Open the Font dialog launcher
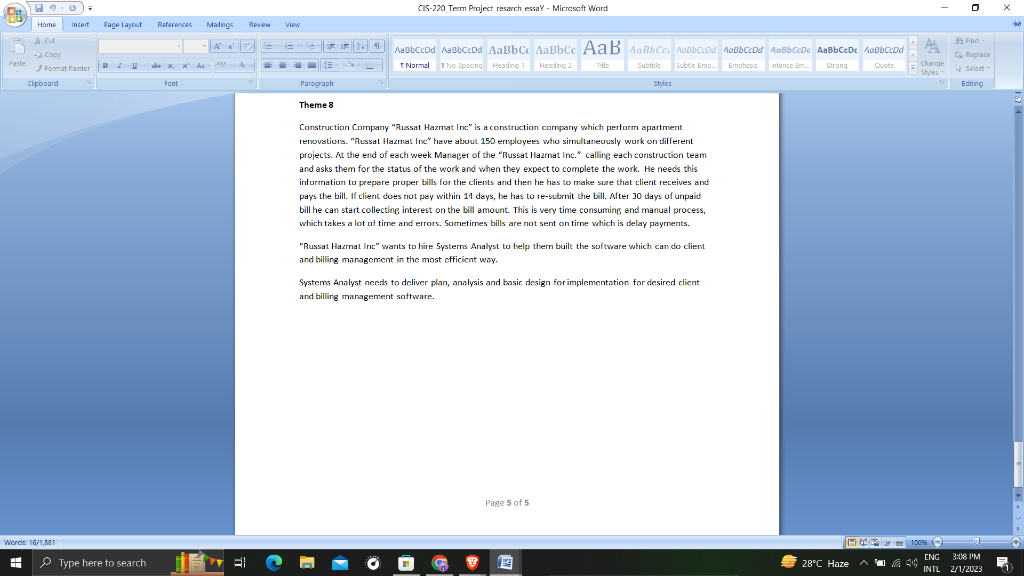 coord(251,84)
